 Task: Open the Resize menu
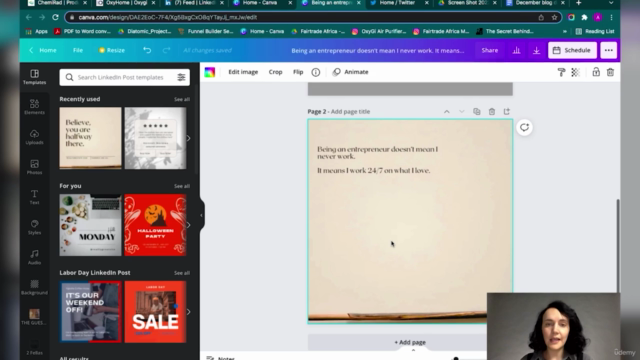pyautogui.click(x=112, y=50)
